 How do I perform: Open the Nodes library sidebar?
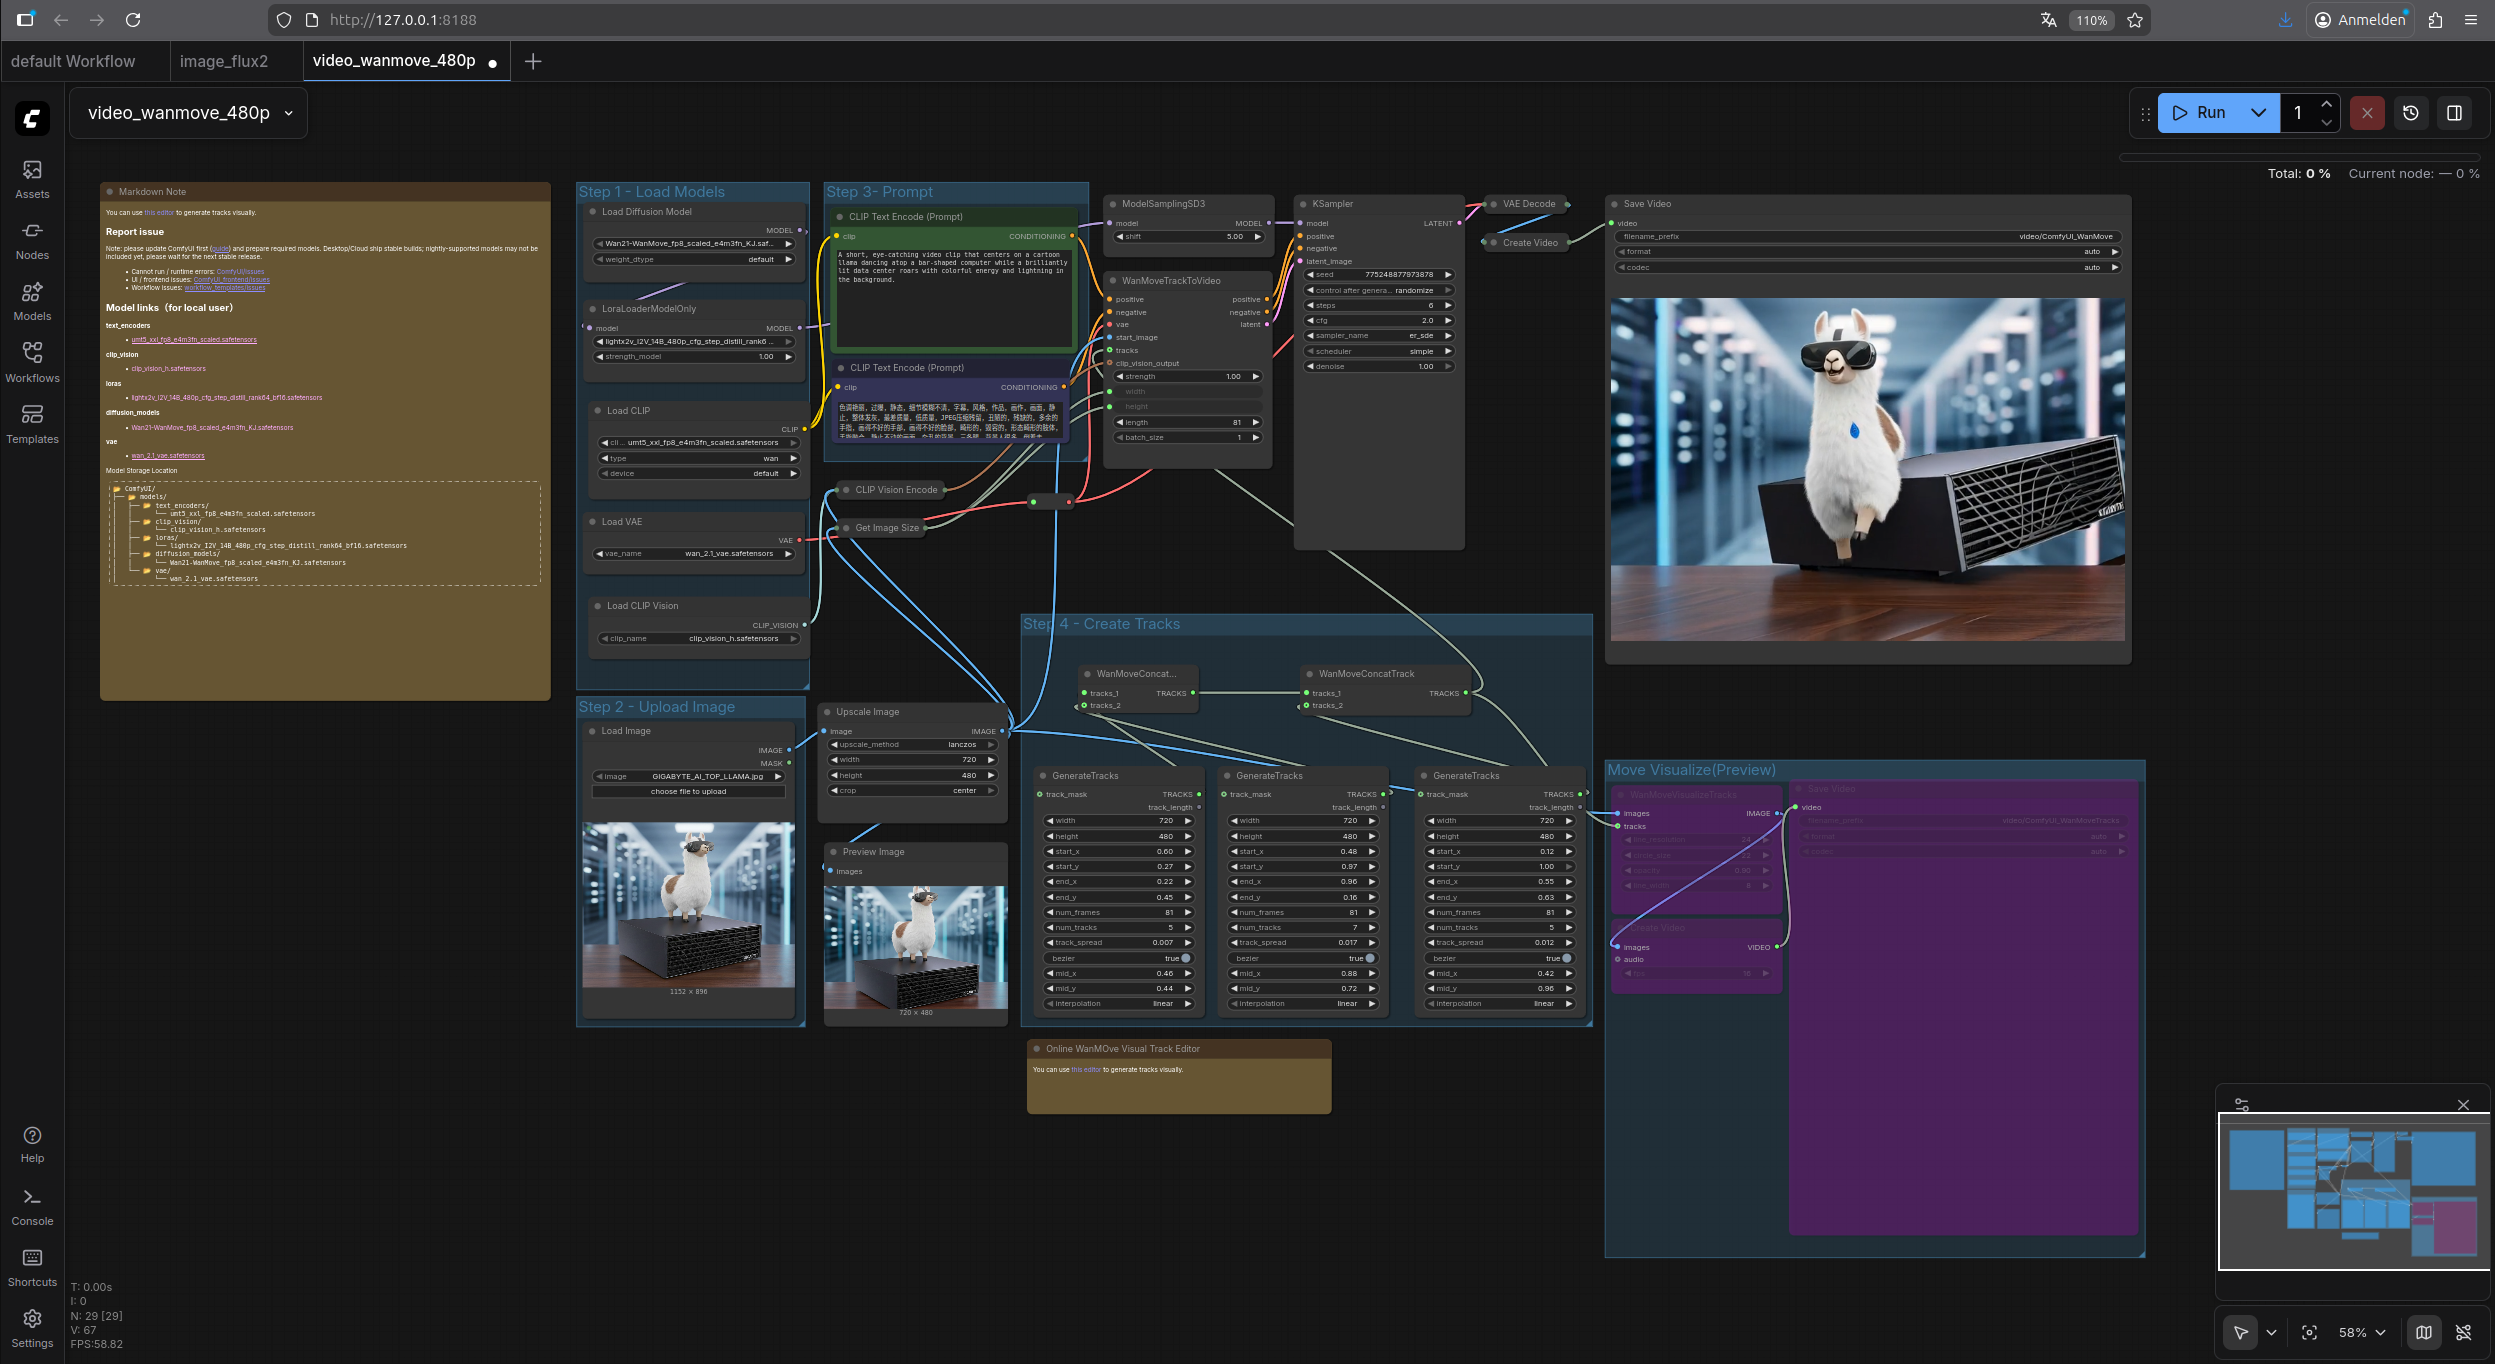point(32,240)
